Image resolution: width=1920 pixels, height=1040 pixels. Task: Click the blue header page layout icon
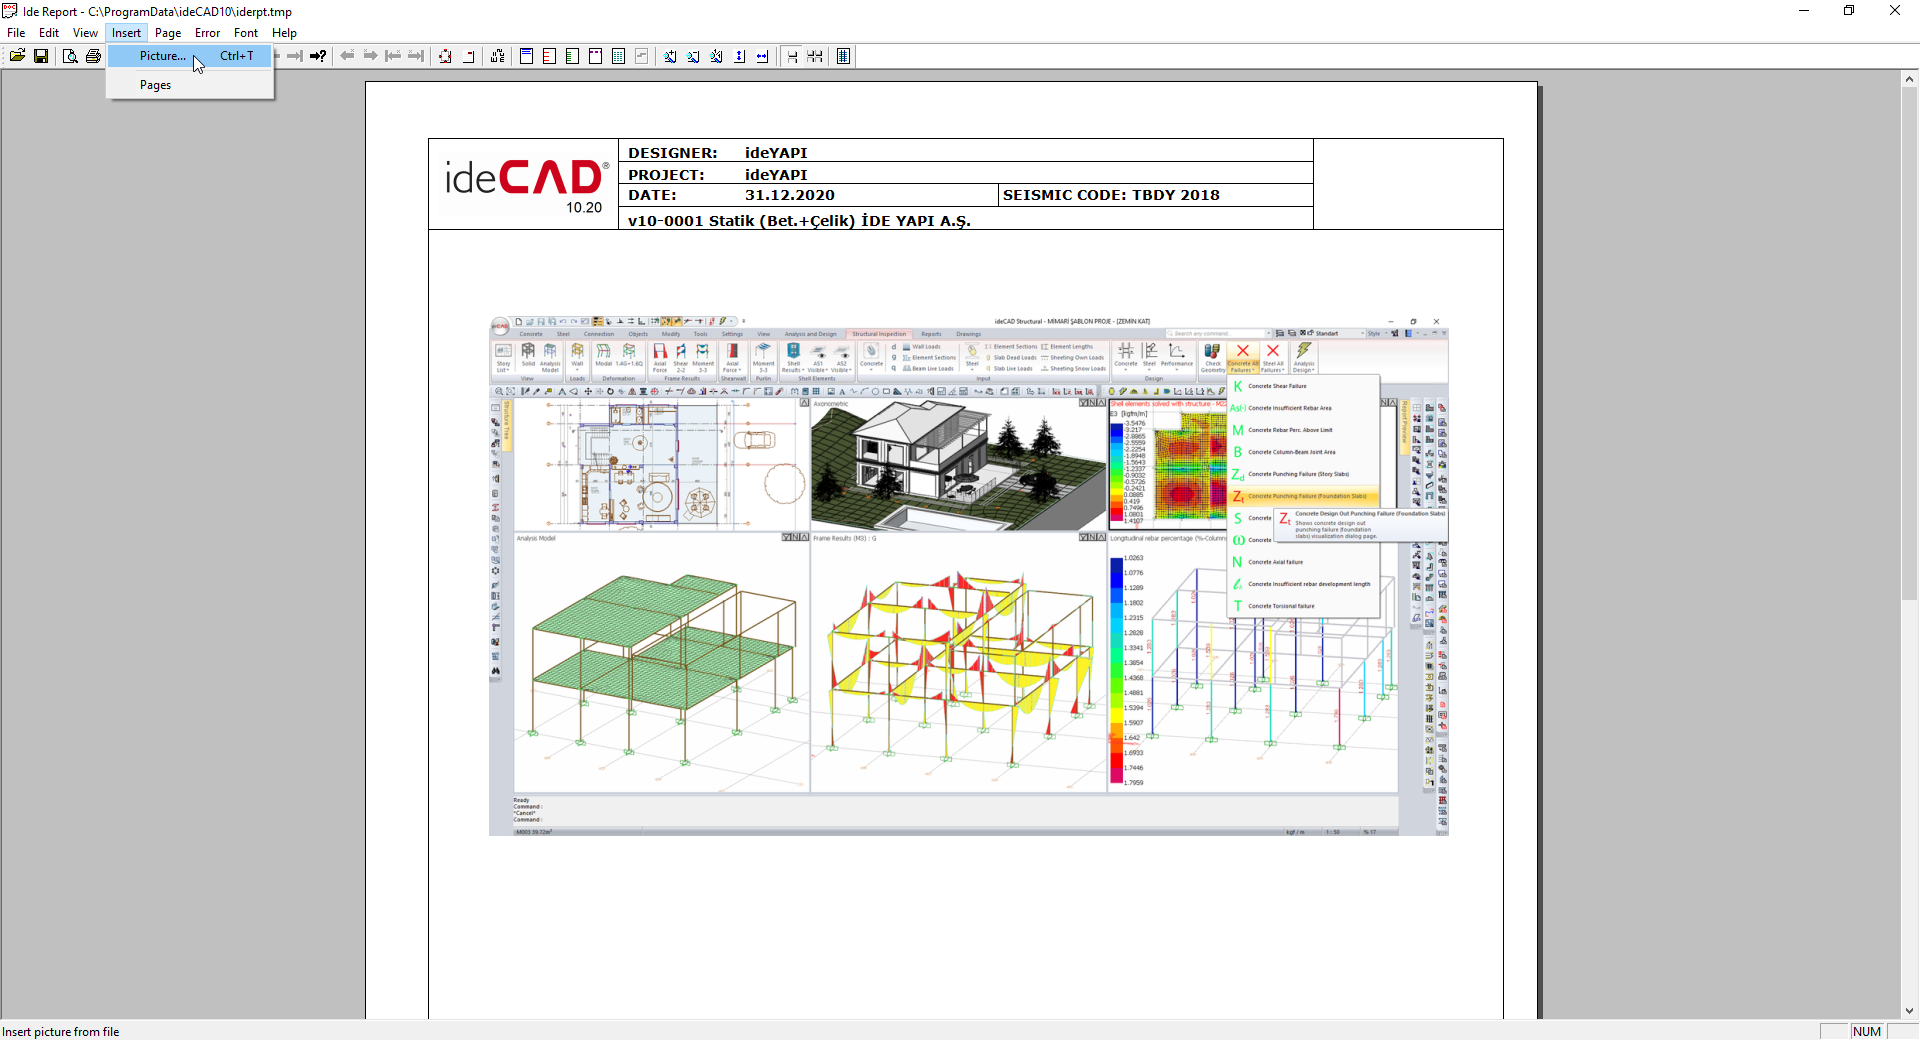pyautogui.click(x=526, y=56)
